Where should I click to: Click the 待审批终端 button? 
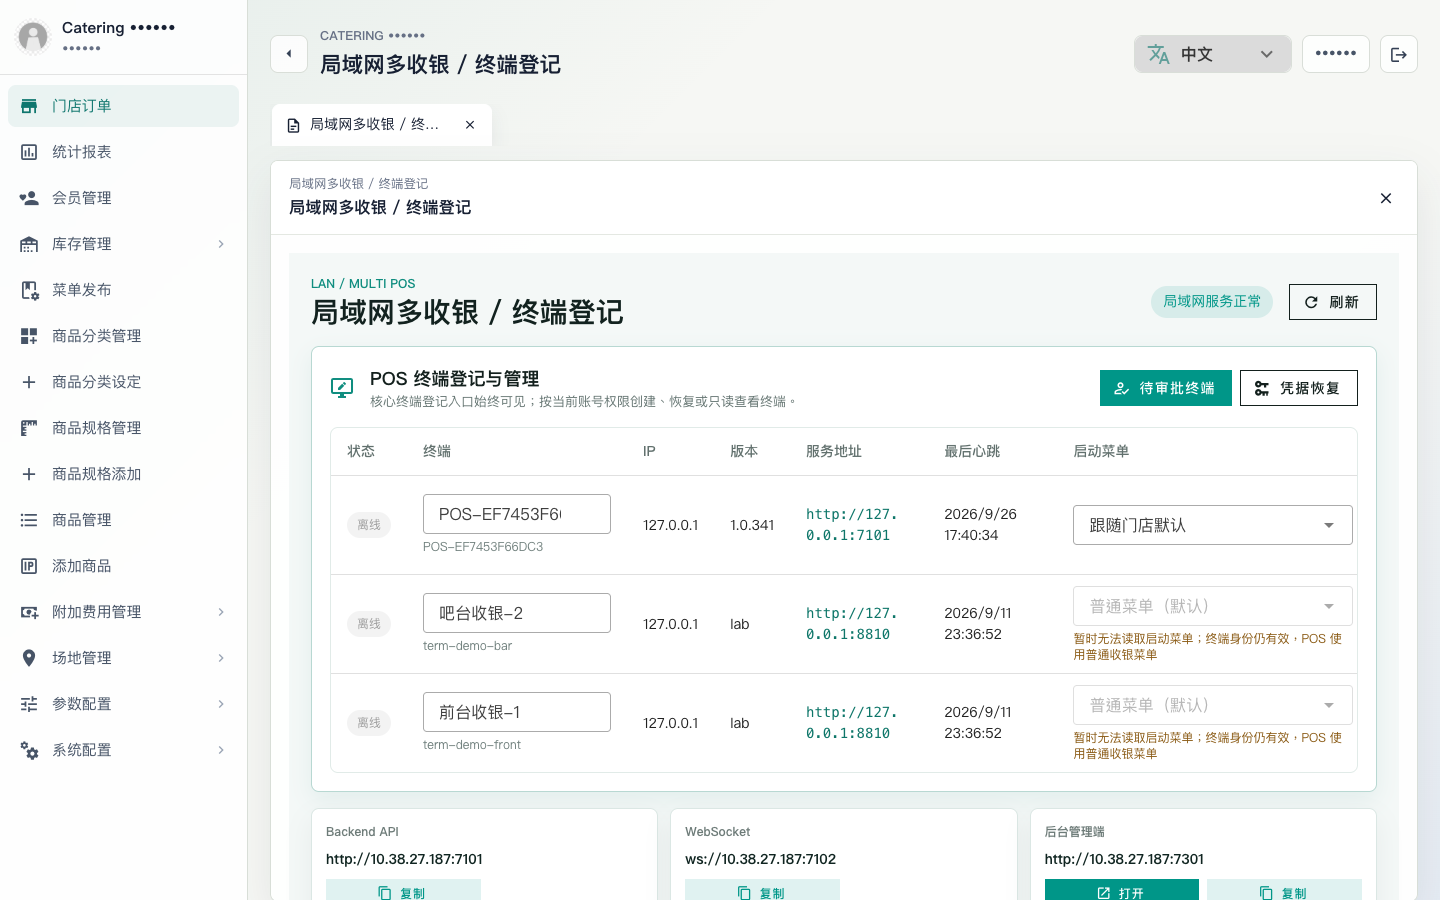point(1166,388)
